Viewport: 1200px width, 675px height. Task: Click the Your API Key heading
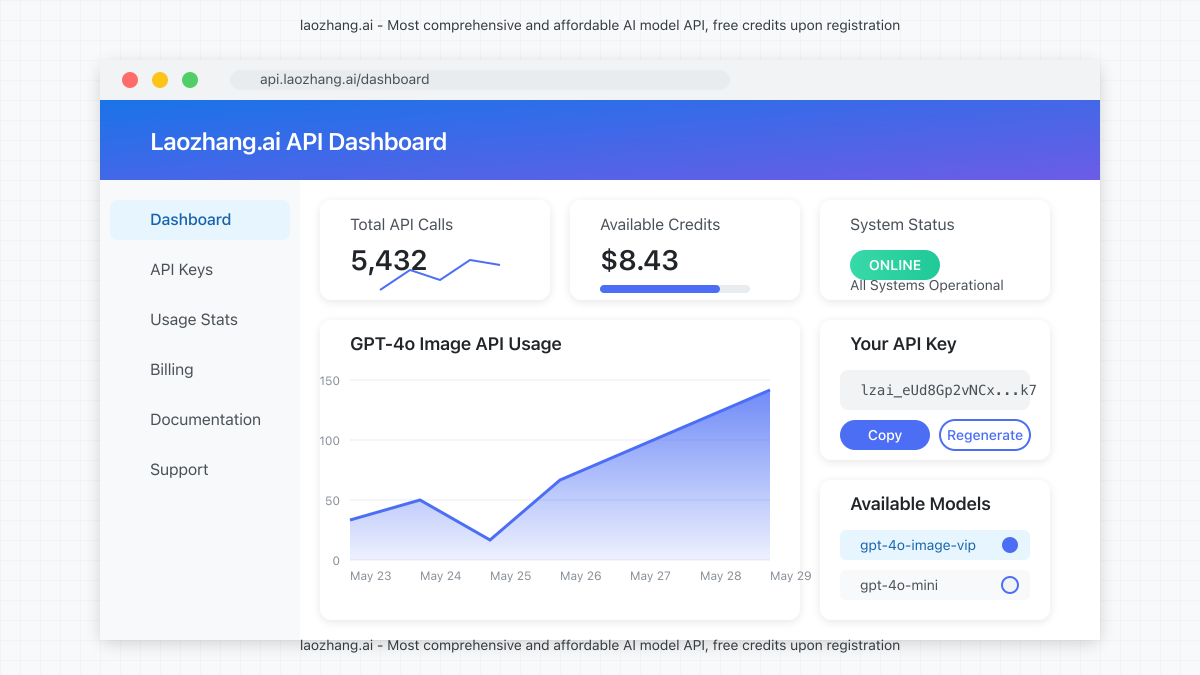903,344
